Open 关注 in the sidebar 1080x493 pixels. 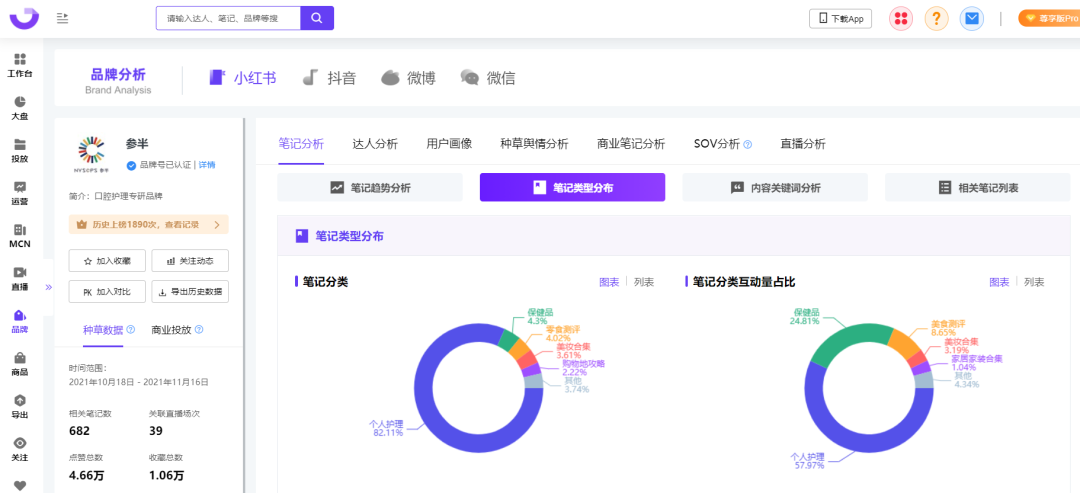coord(20,450)
